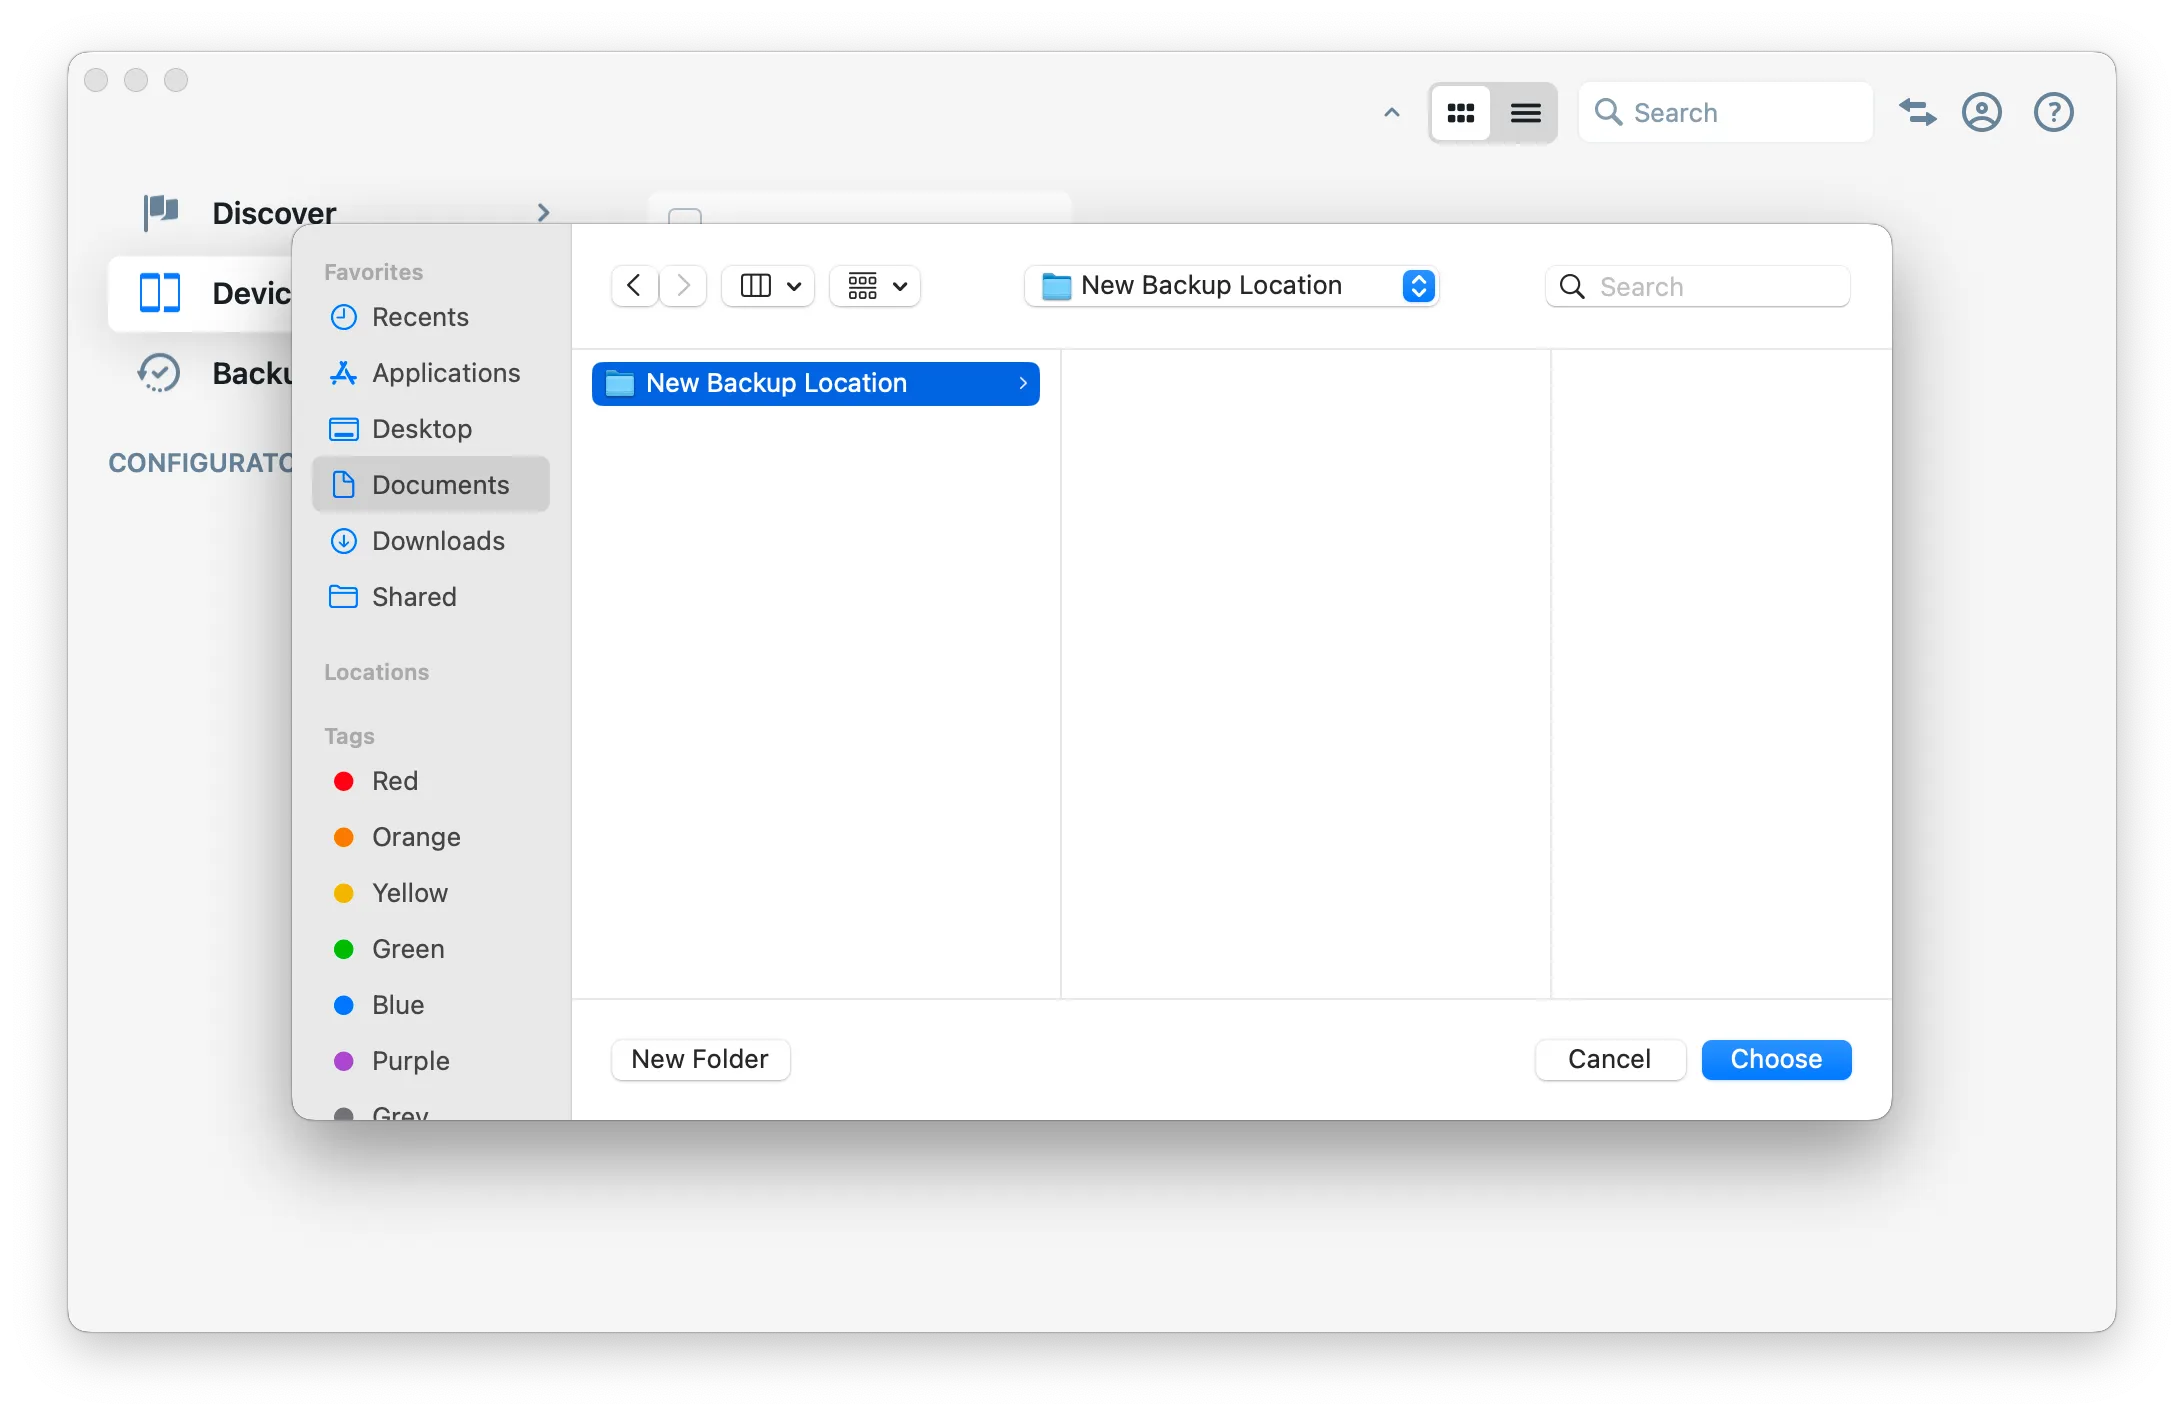The width and height of the screenshot is (2184, 1416).
Task: Switch to list view toggle
Action: (x=1525, y=113)
